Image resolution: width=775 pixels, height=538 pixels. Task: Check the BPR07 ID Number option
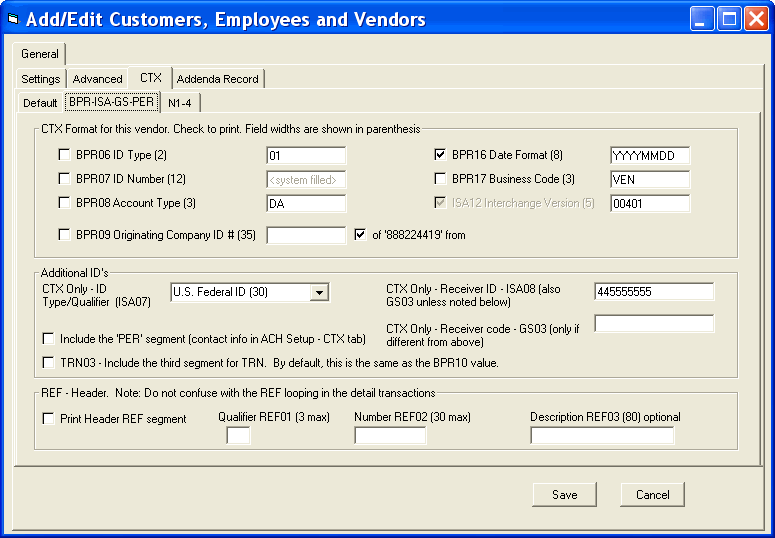click(x=64, y=179)
